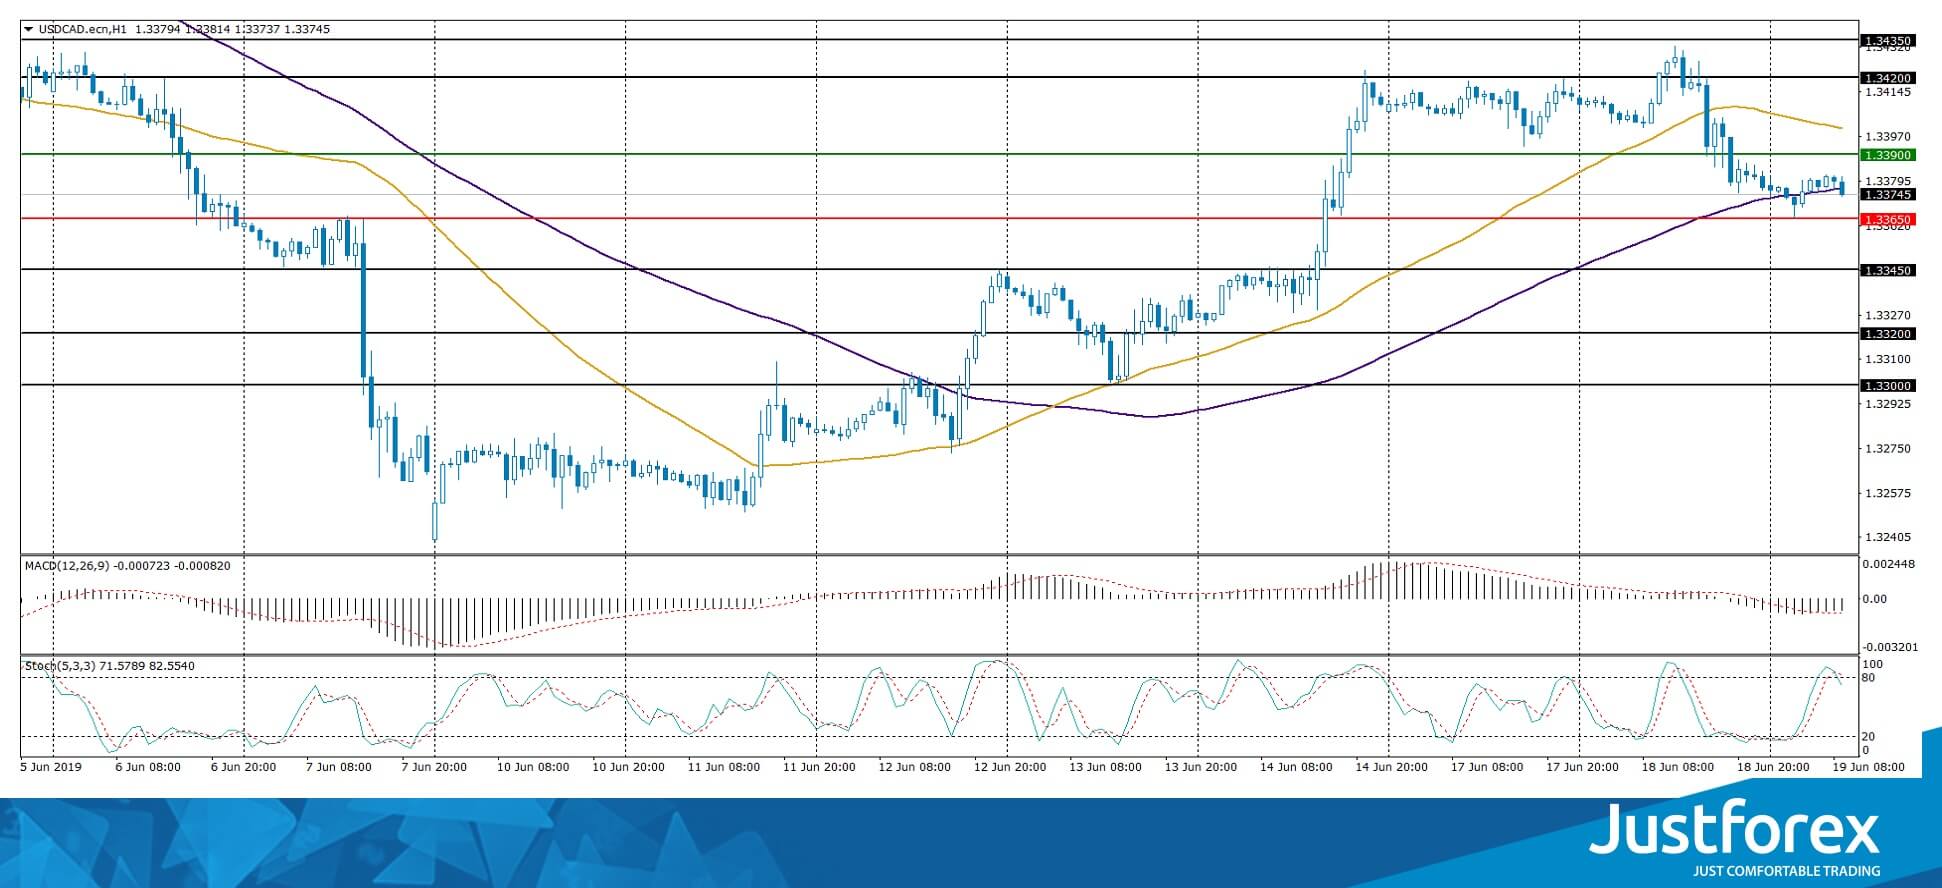Click the 12 Jun 08:00 time label
The image size is (1942, 888).
coord(914,768)
